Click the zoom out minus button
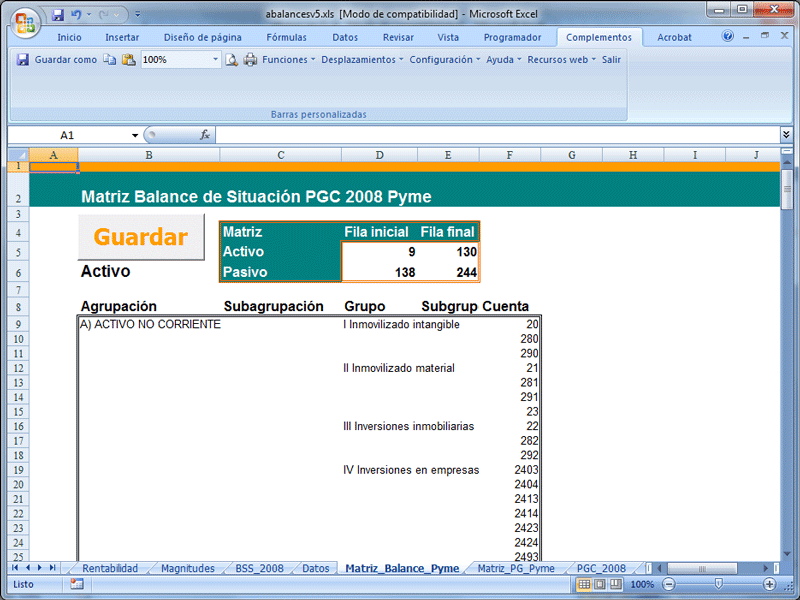800x600 pixels. pos(668,584)
